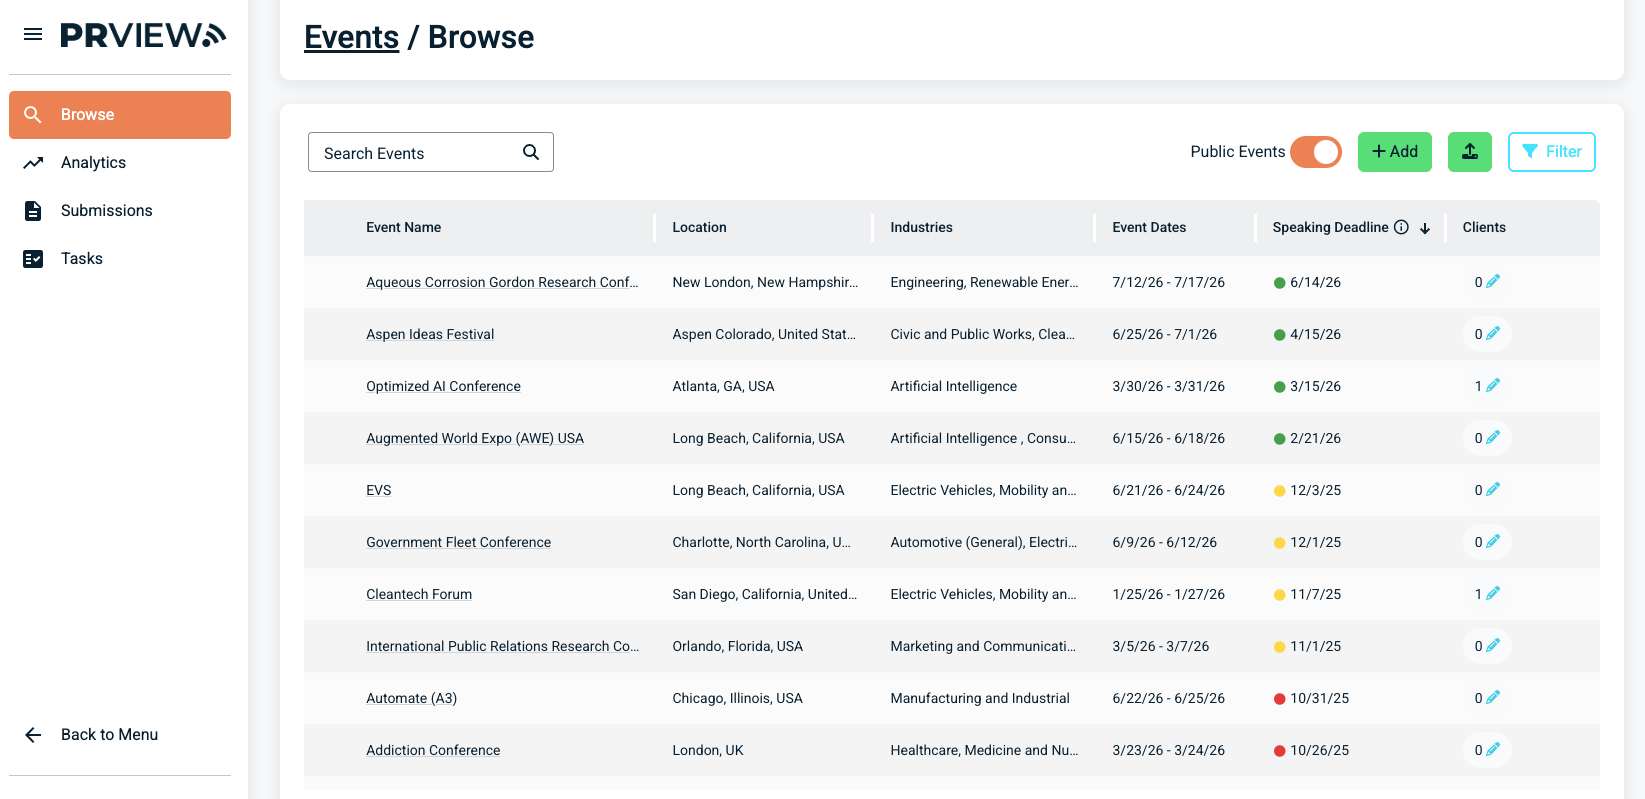
Task: Open the Filter options
Action: (x=1551, y=152)
